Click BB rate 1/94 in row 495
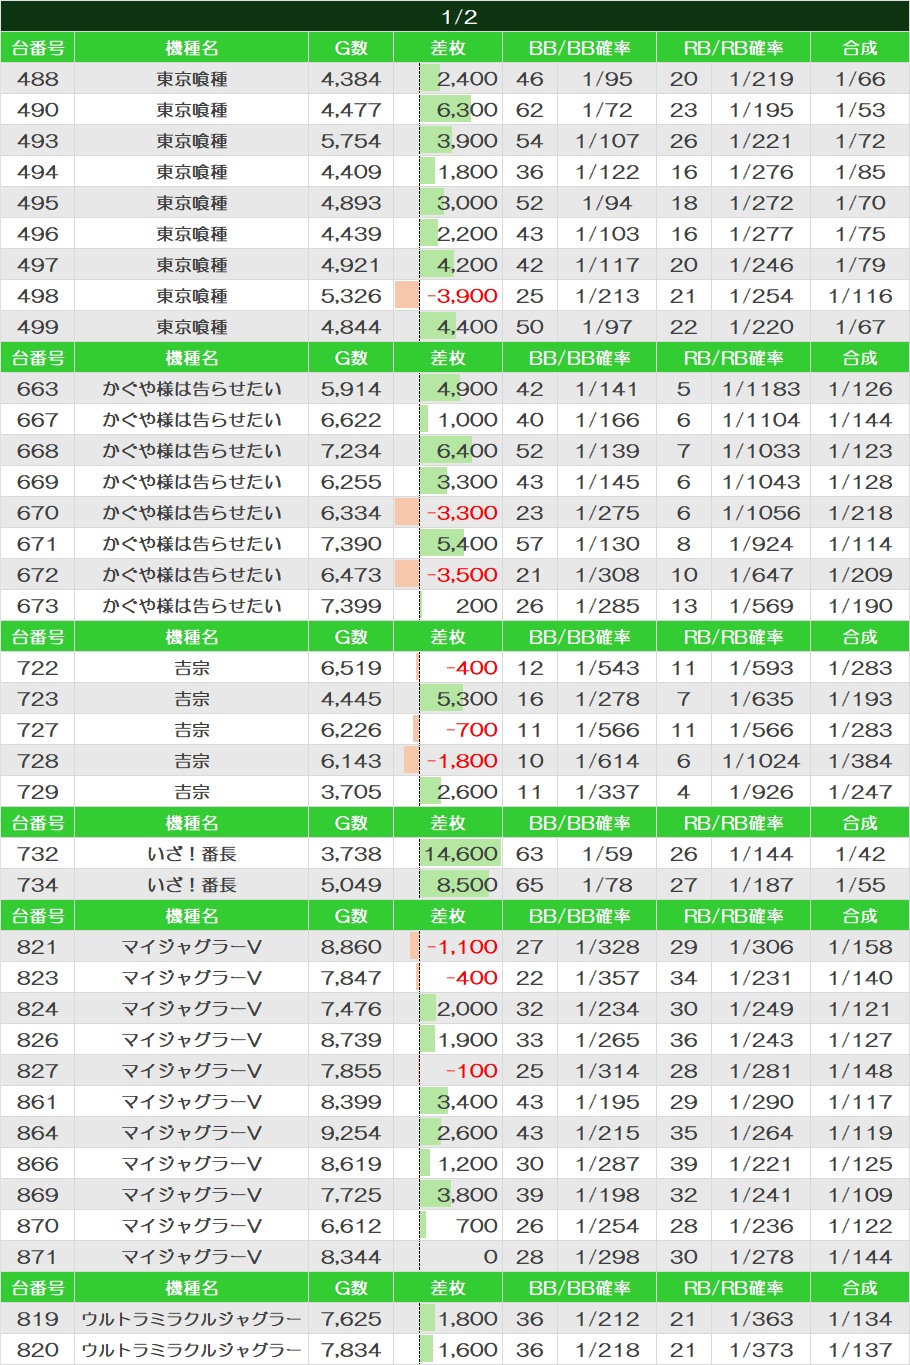The width and height of the screenshot is (910, 1365). pos(607,203)
